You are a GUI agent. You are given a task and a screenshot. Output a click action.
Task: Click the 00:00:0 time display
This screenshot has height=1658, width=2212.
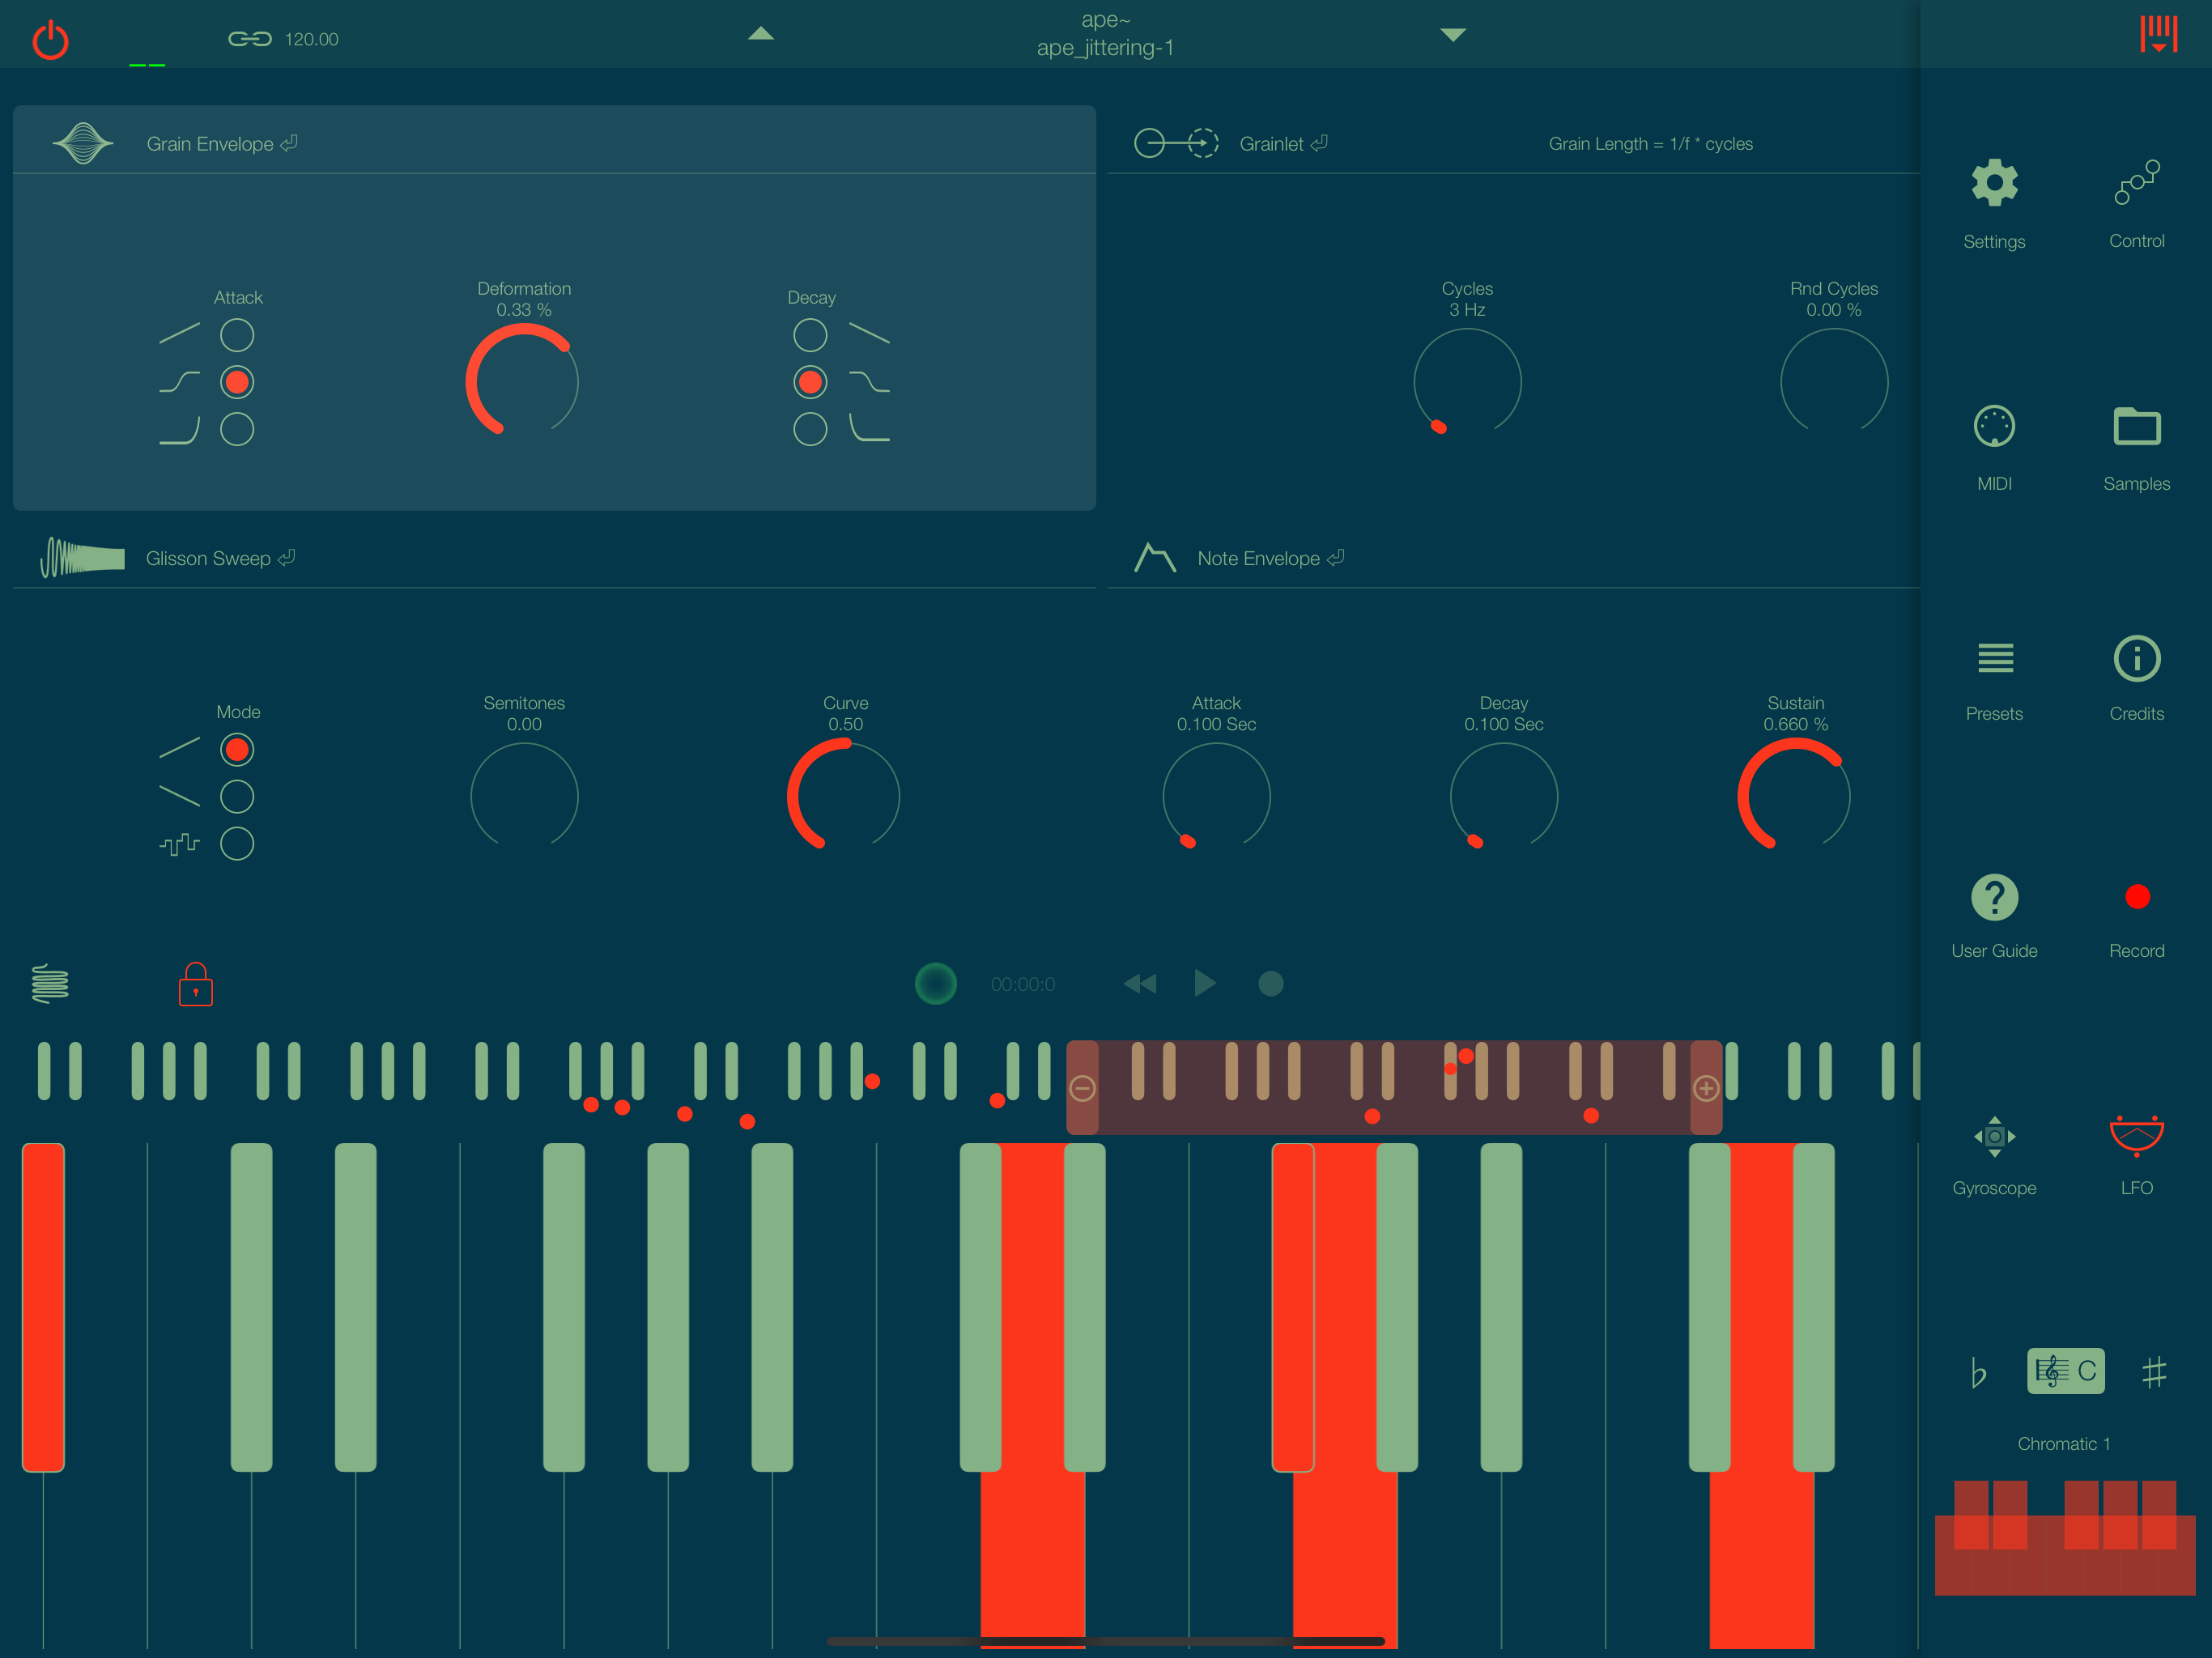pos(1022,984)
